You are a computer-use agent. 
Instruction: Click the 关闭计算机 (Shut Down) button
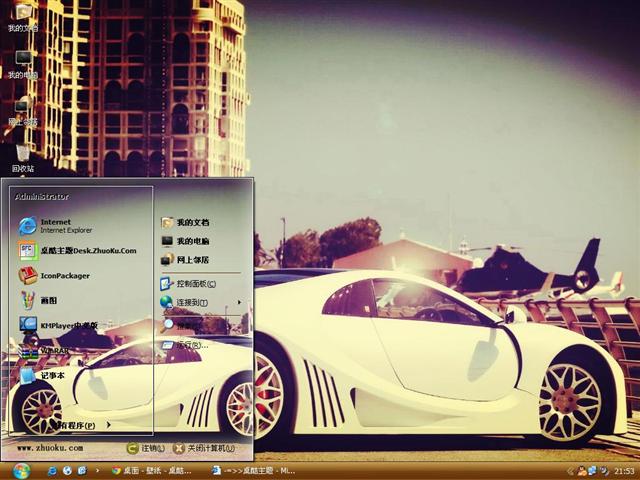click(205, 449)
